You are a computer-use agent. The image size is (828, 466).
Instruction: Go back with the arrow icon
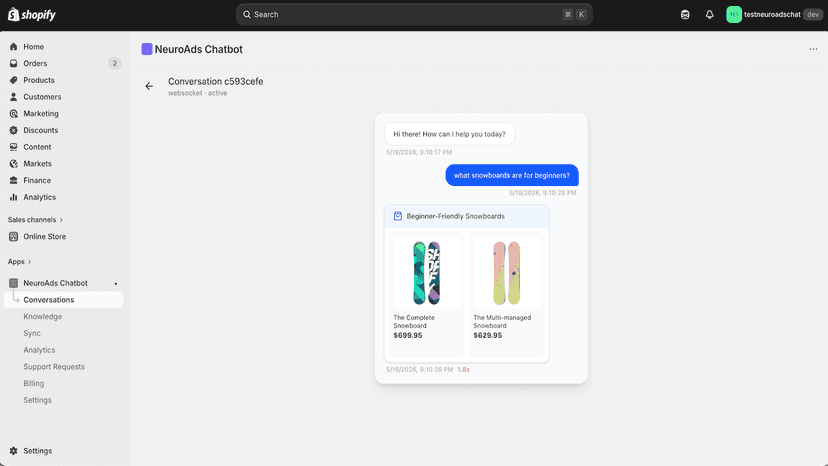point(149,86)
